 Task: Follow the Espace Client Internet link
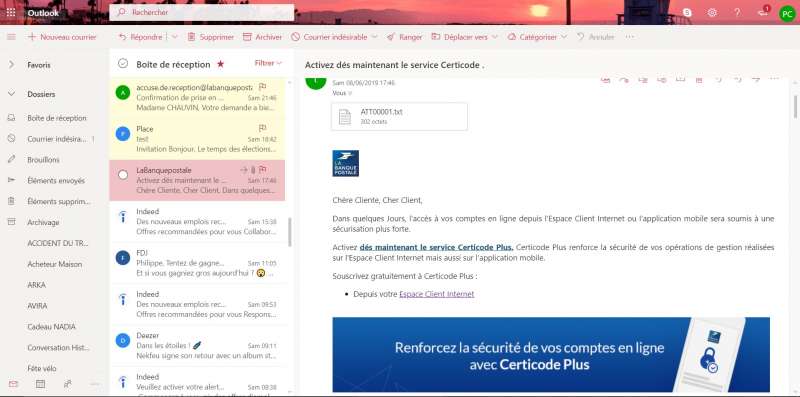pos(436,294)
